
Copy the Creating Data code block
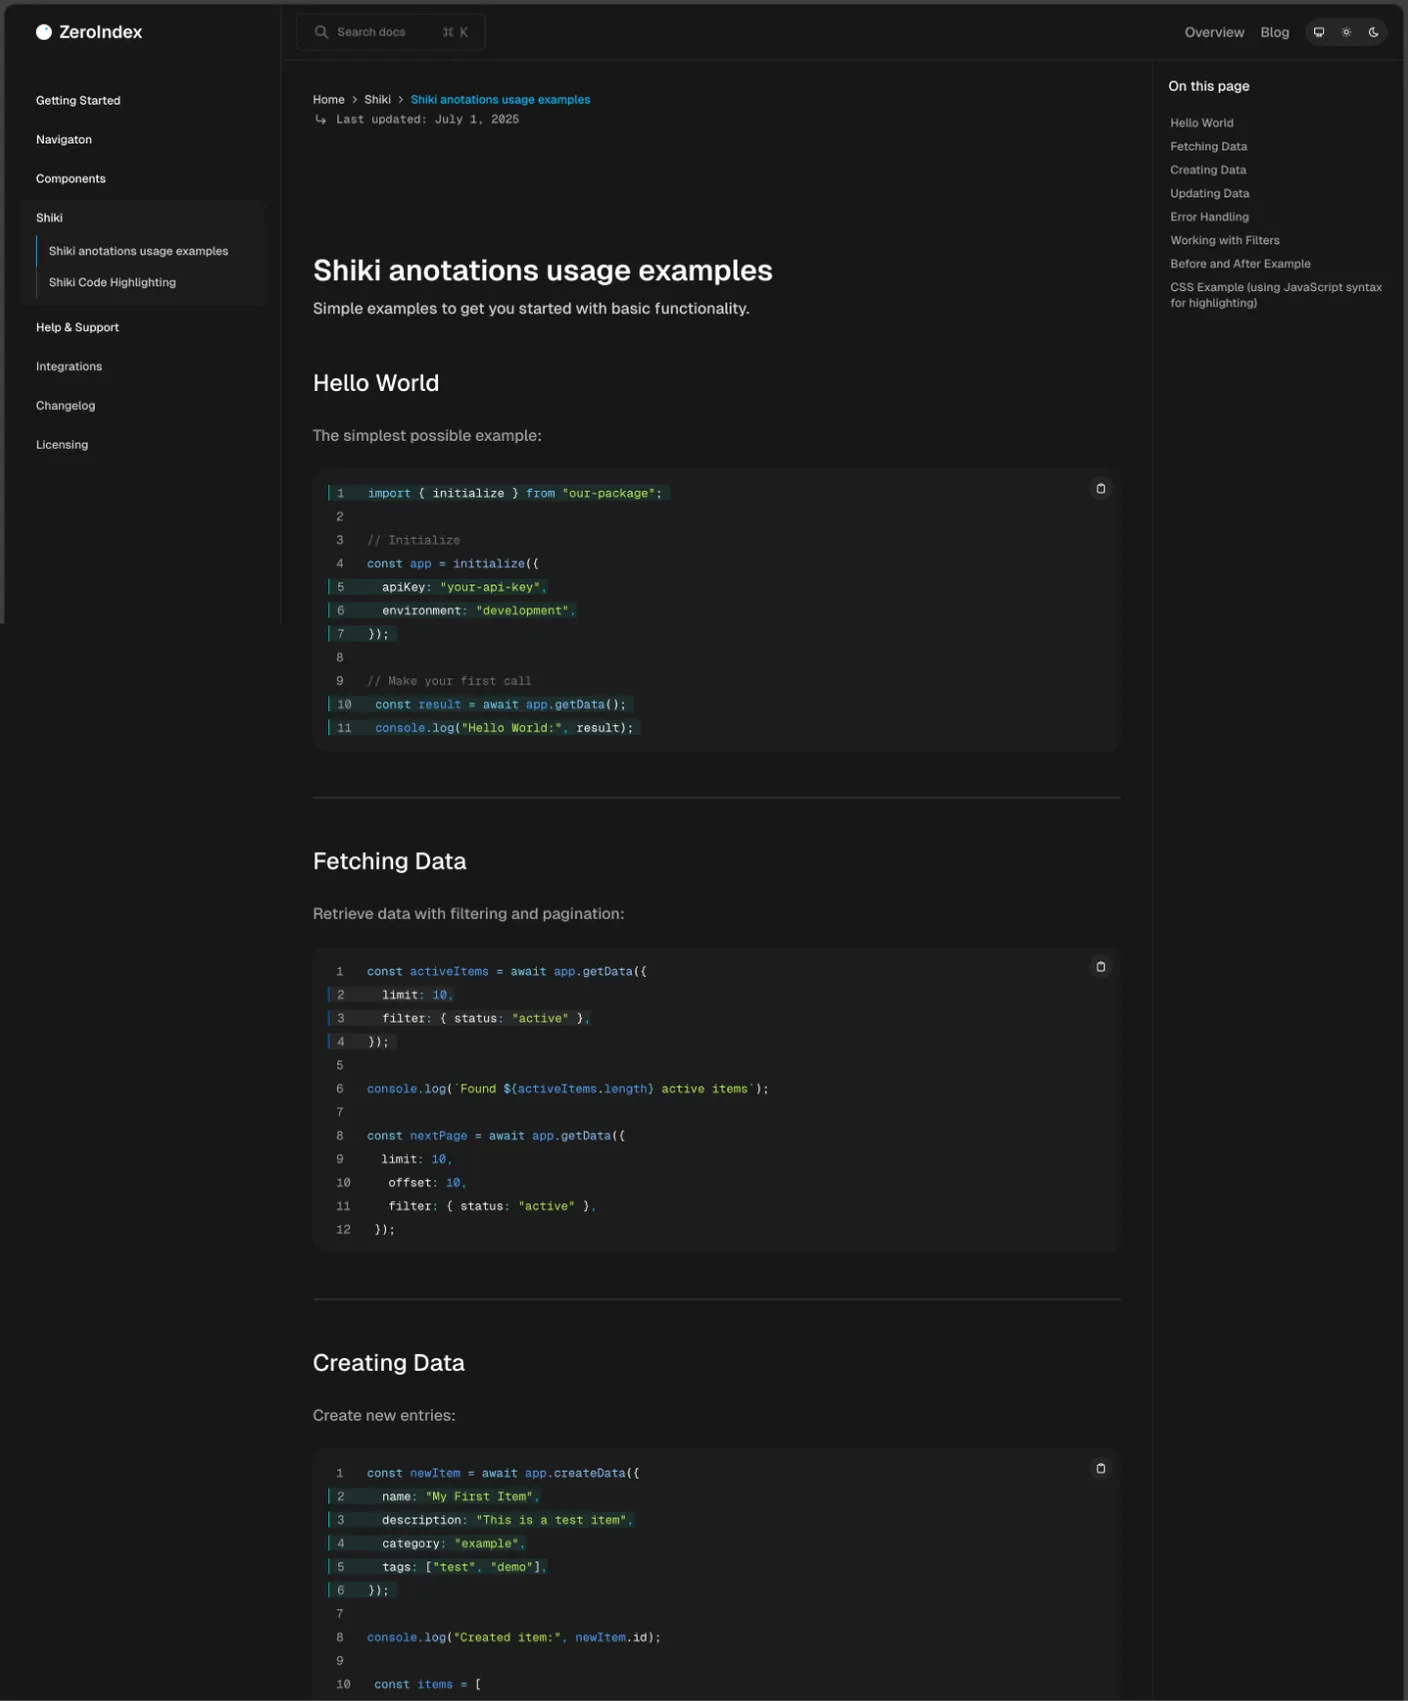click(1100, 1469)
